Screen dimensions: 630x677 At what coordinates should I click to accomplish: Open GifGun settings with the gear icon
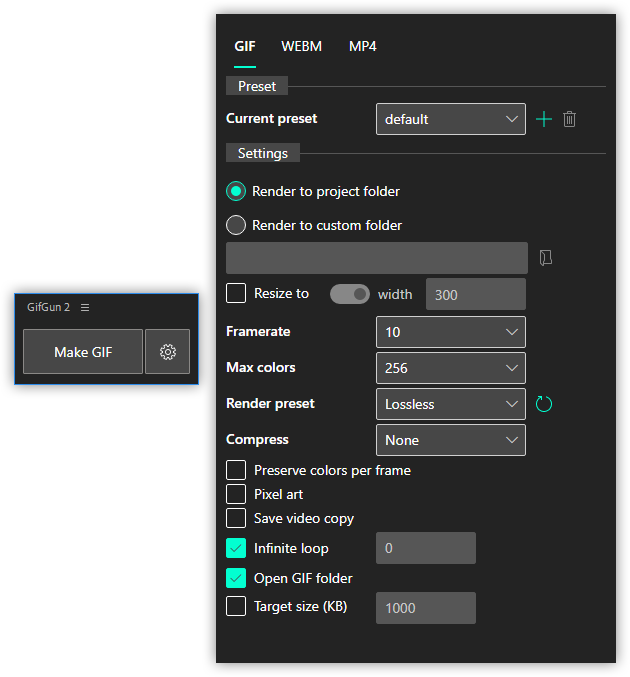[x=168, y=352]
